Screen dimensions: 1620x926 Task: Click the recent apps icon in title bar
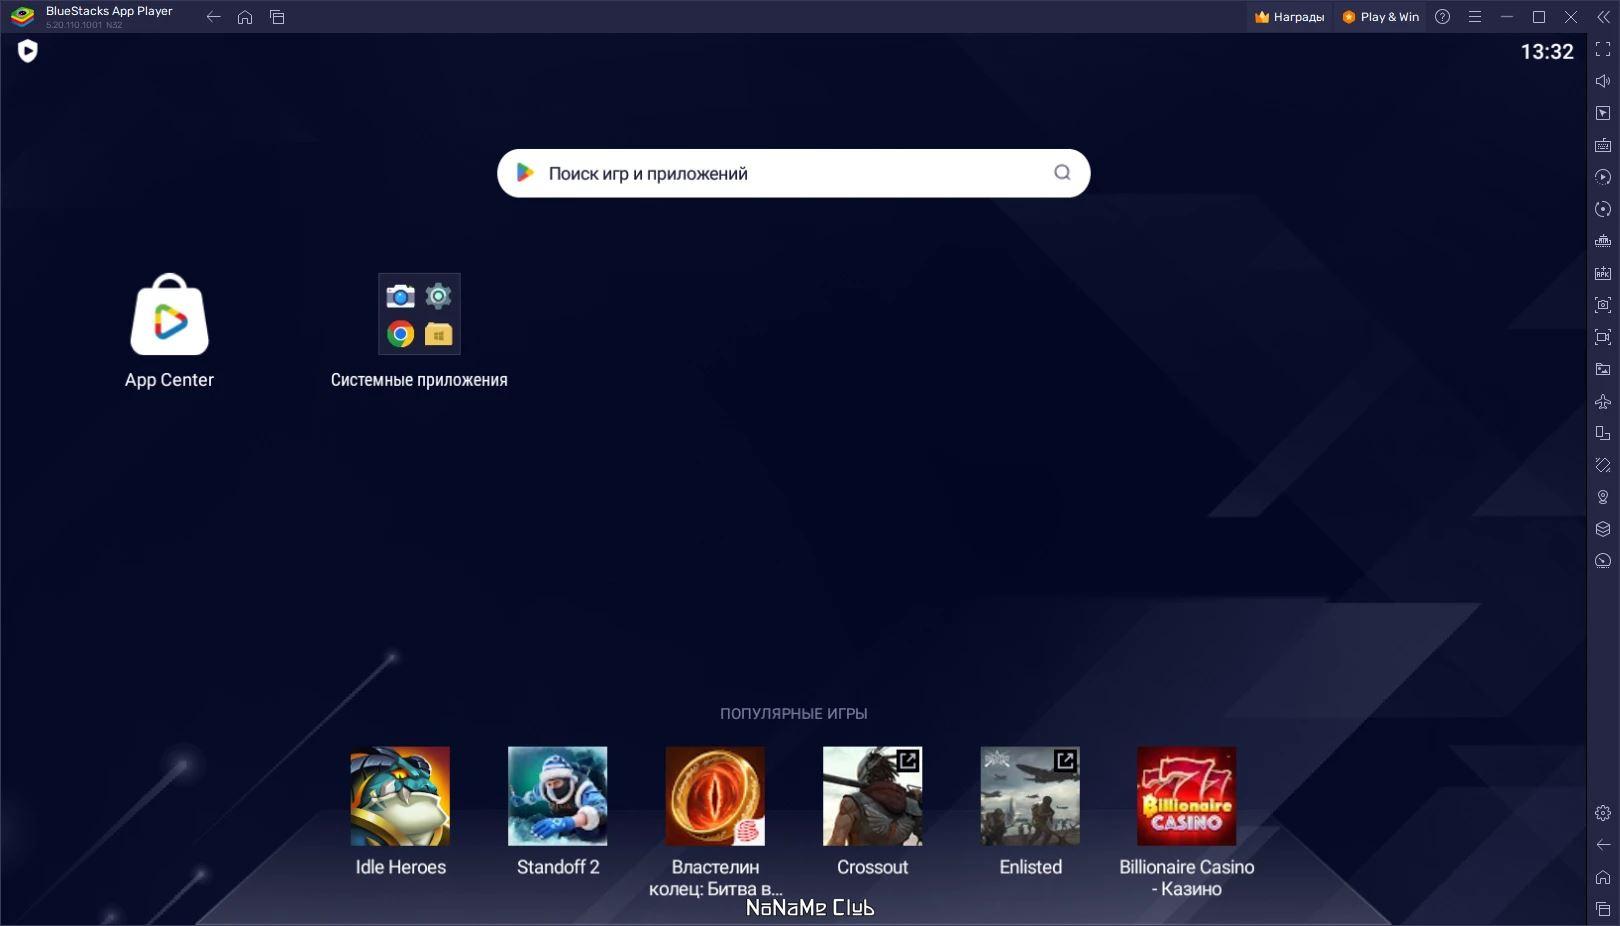[x=277, y=17]
